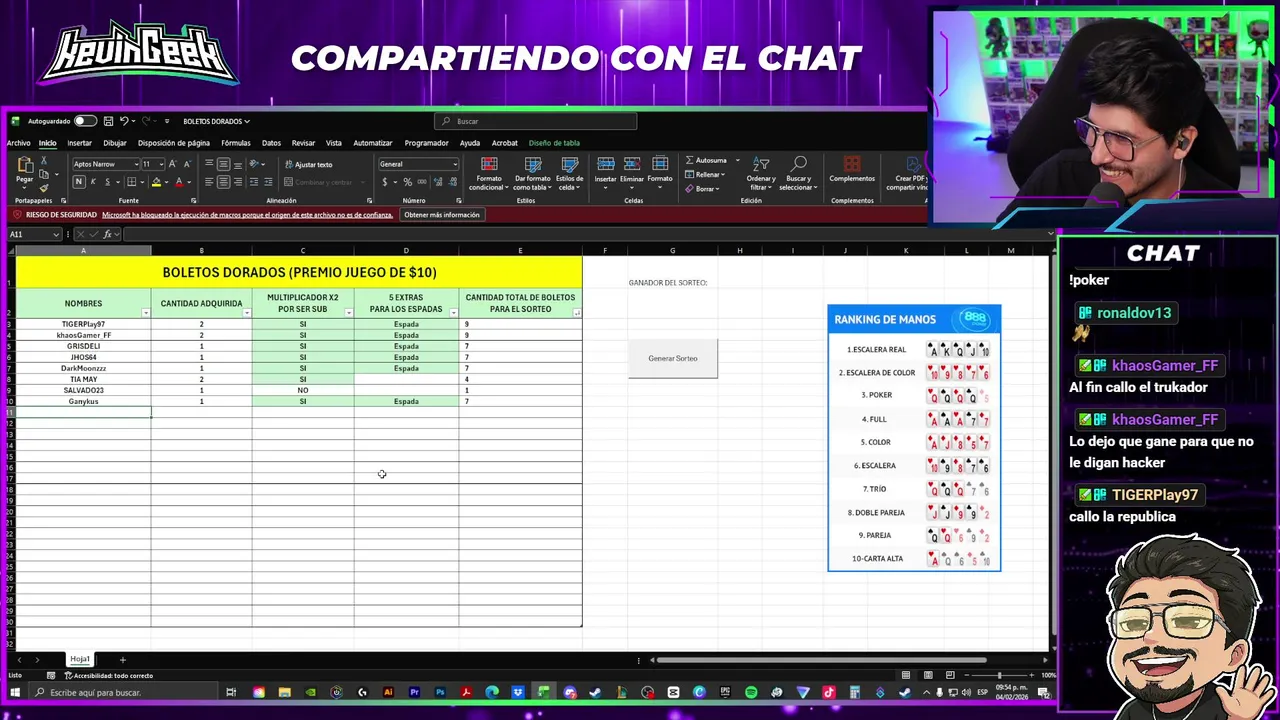Open the Archivo tab
The height and width of the screenshot is (720, 1280).
tap(19, 143)
